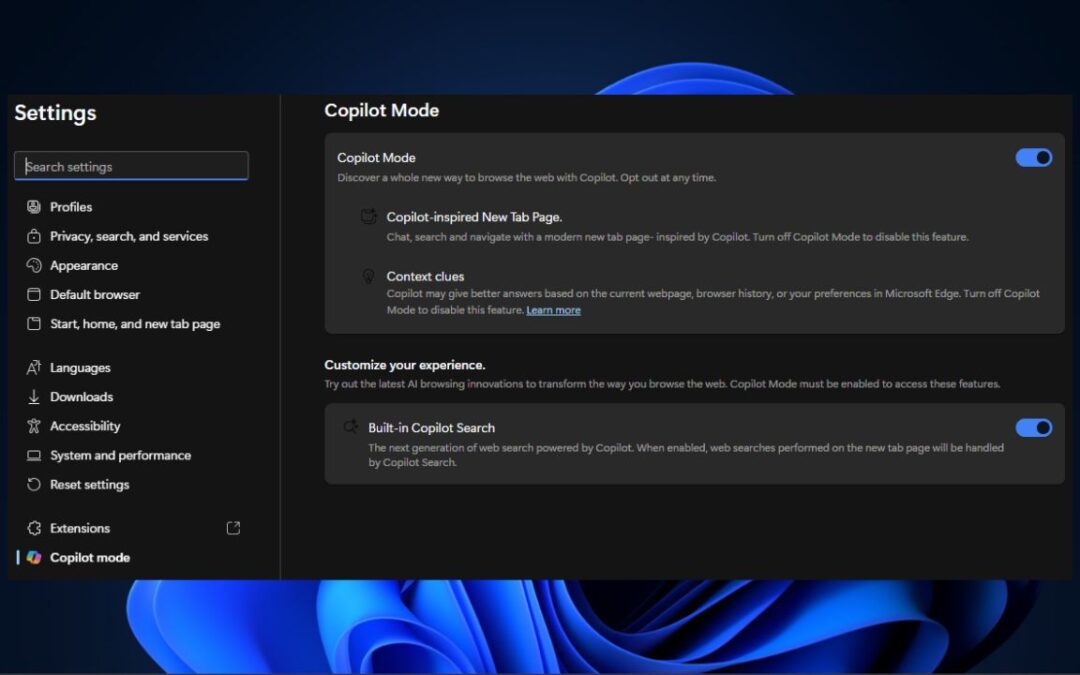Click the Learn more link
The height and width of the screenshot is (675, 1080).
(x=553, y=310)
